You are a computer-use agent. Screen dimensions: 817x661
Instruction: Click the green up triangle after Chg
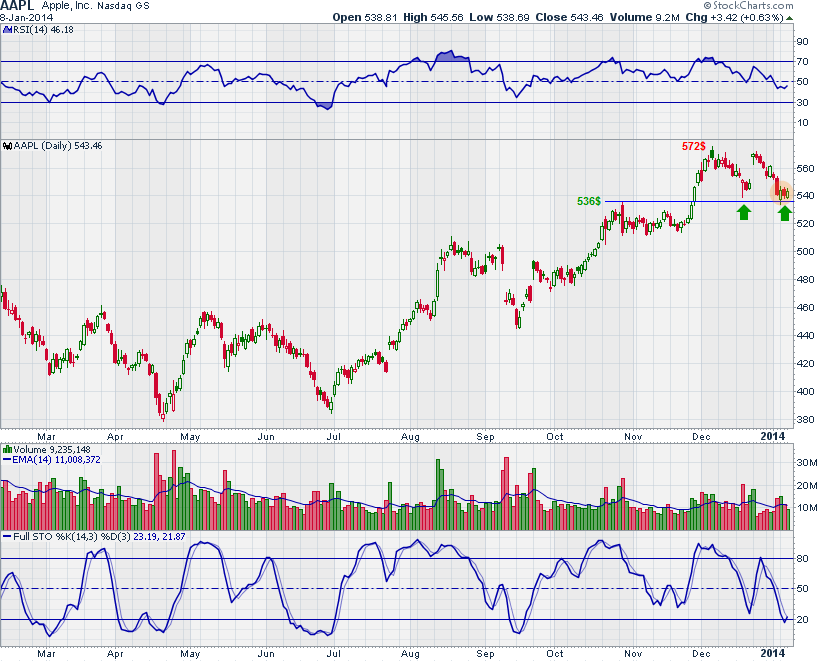point(789,18)
